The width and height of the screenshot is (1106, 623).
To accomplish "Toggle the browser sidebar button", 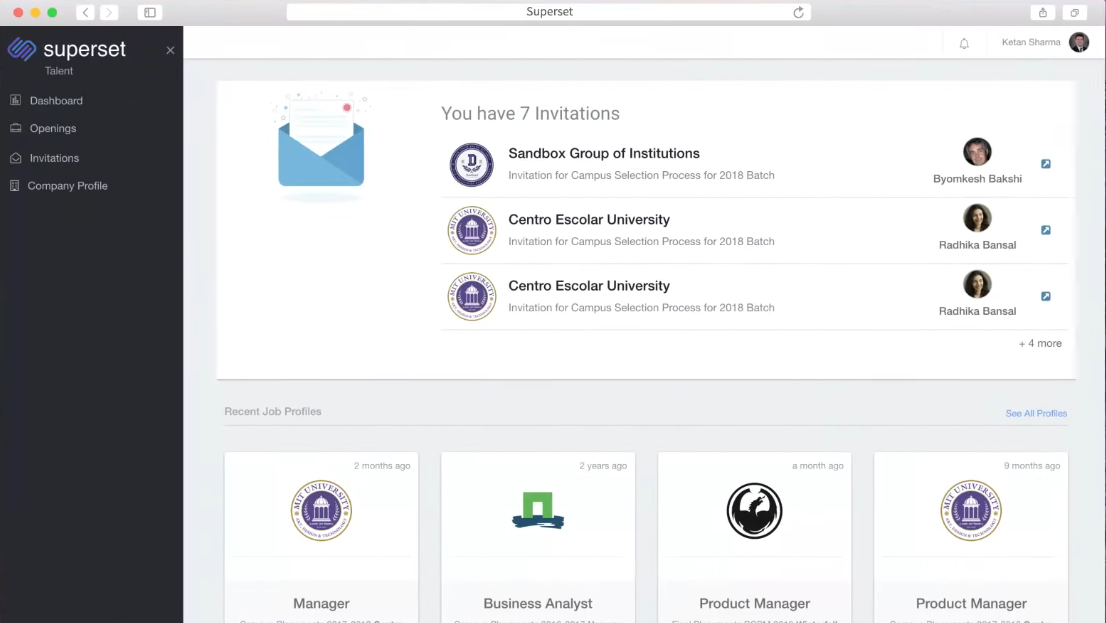I will pyautogui.click(x=150, y=12).
